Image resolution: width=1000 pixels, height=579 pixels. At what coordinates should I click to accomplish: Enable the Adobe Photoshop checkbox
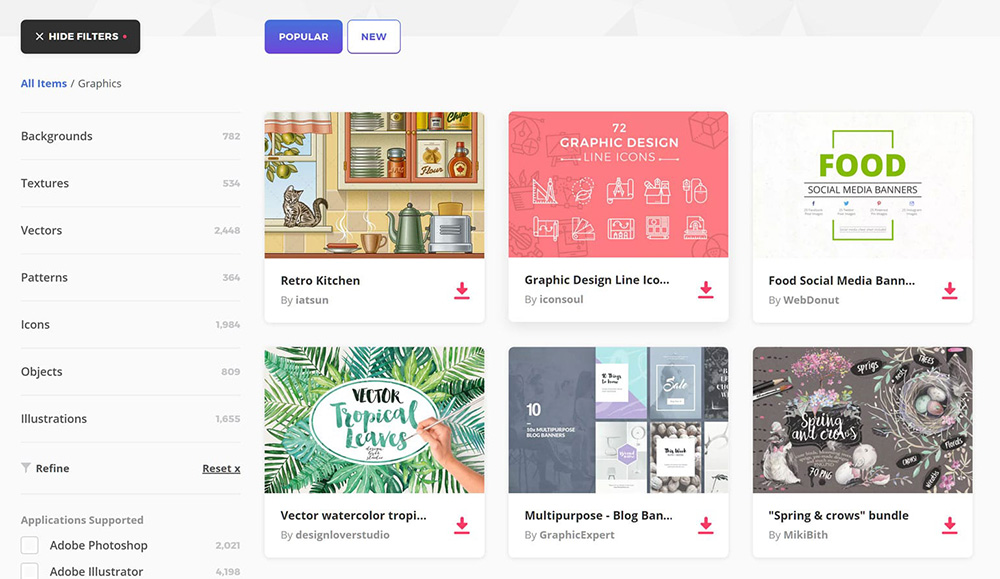[x=30, y=545]
